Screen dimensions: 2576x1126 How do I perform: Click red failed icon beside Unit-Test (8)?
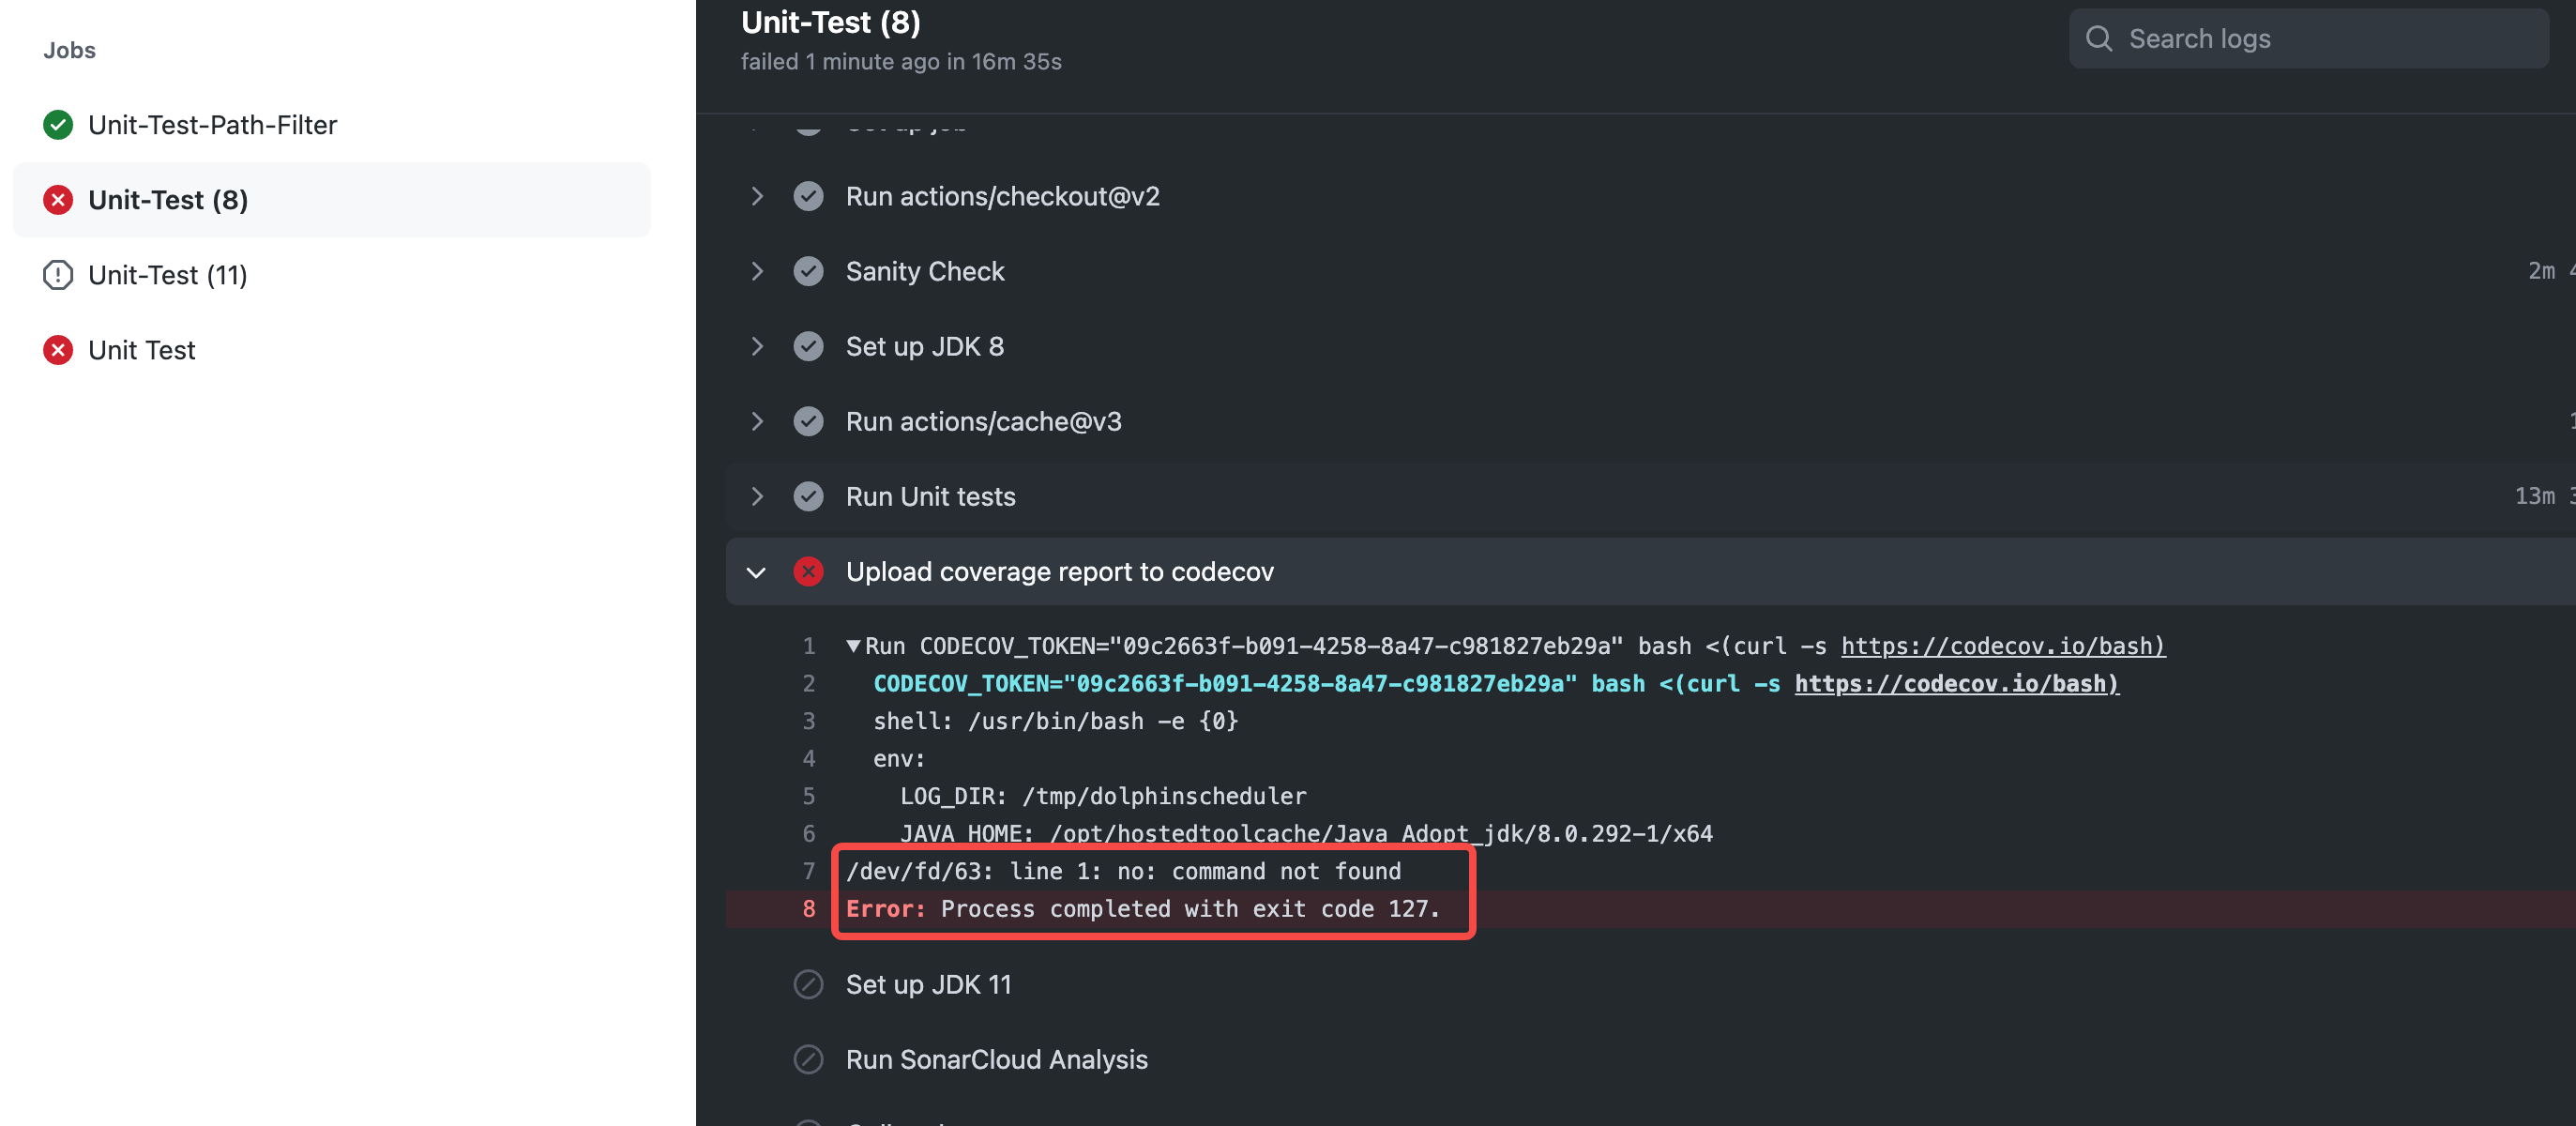coord(58,200)
